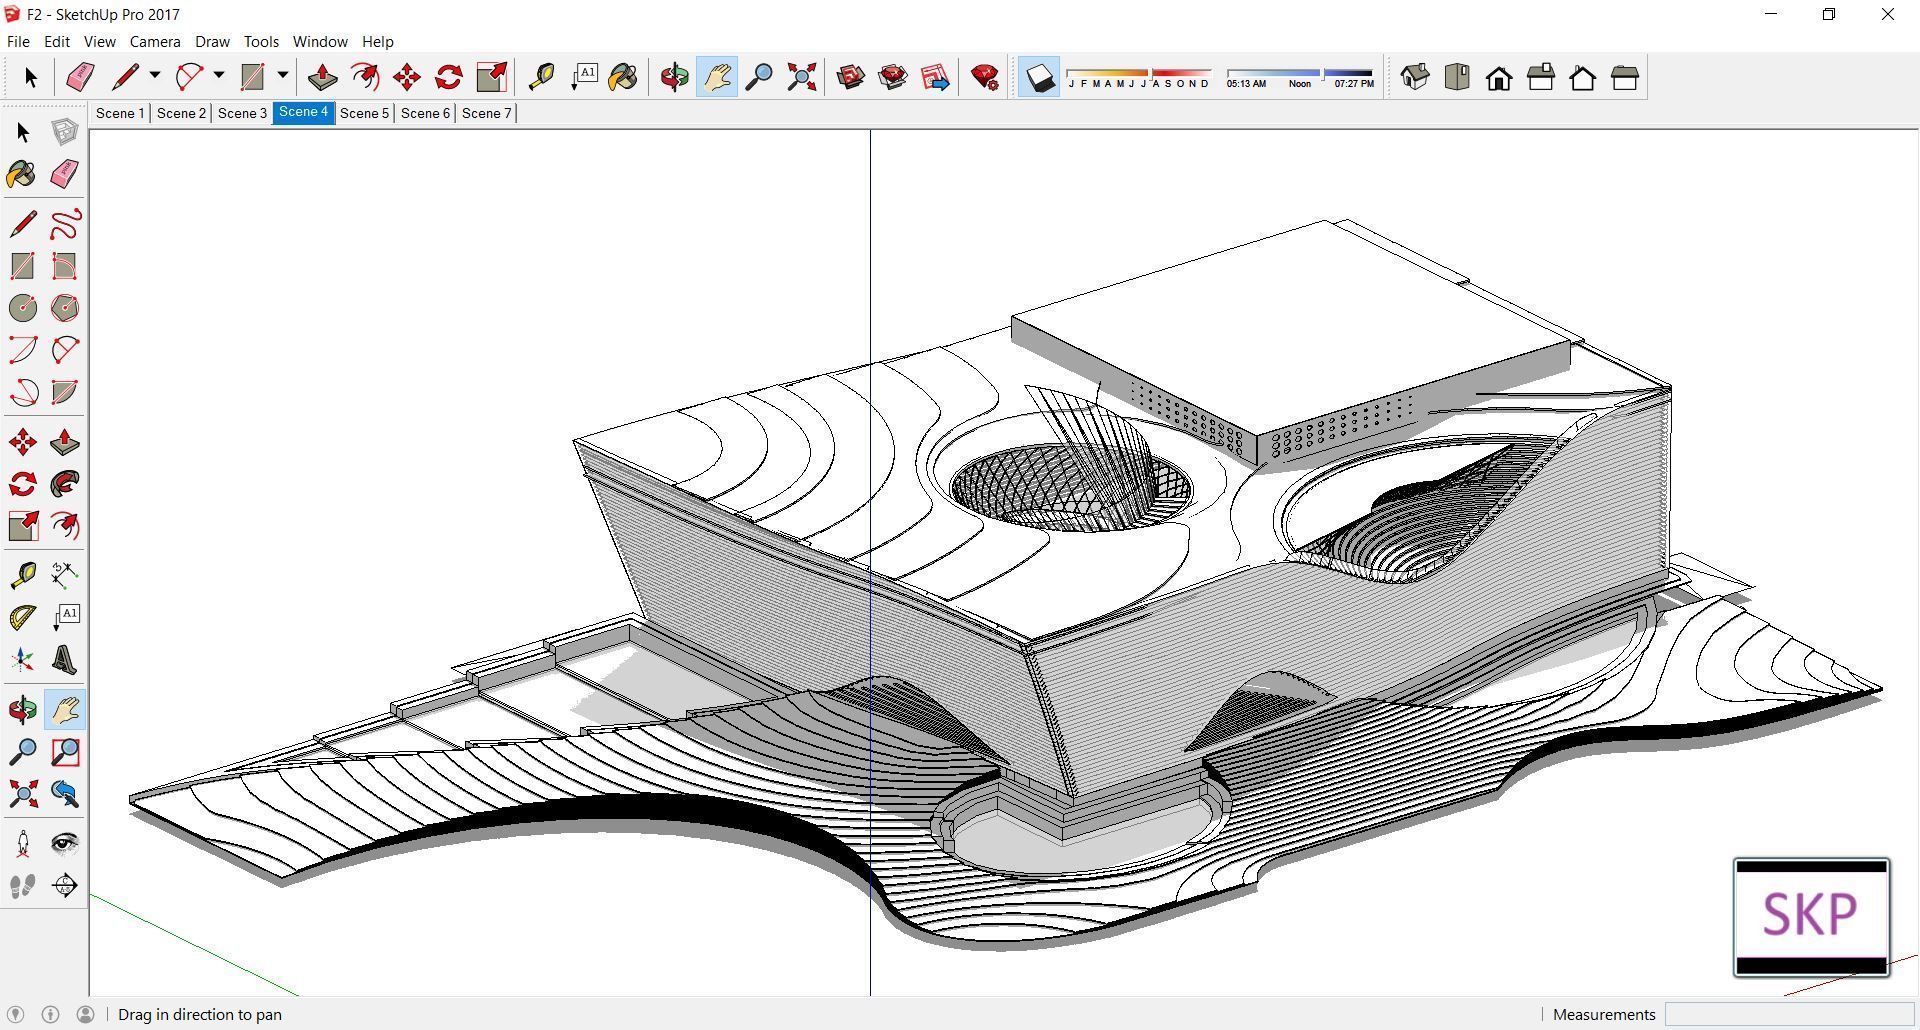This screenshot has height=1030, width=1920.
Task: Select the Arc tool in top toolbar
Action: pyautogui.click(x=189, y=78)
